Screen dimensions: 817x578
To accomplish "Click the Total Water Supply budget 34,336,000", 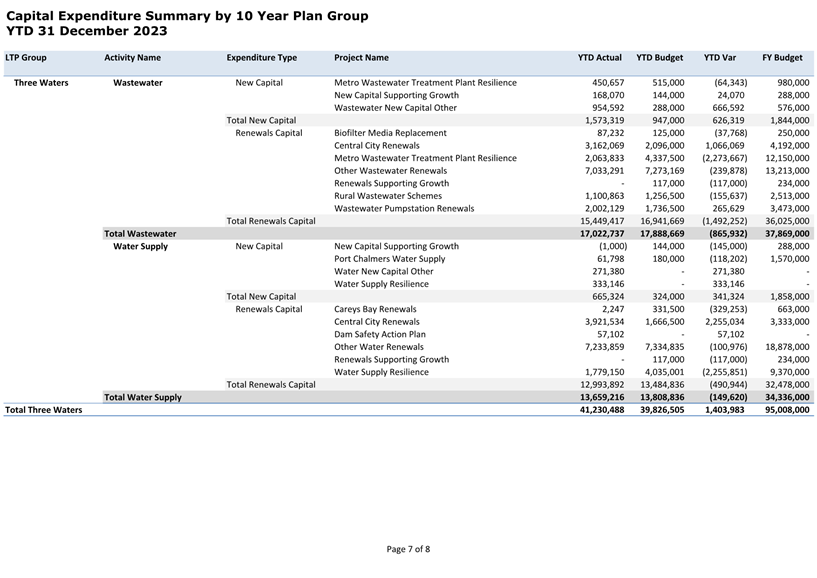I will (787, 397).
